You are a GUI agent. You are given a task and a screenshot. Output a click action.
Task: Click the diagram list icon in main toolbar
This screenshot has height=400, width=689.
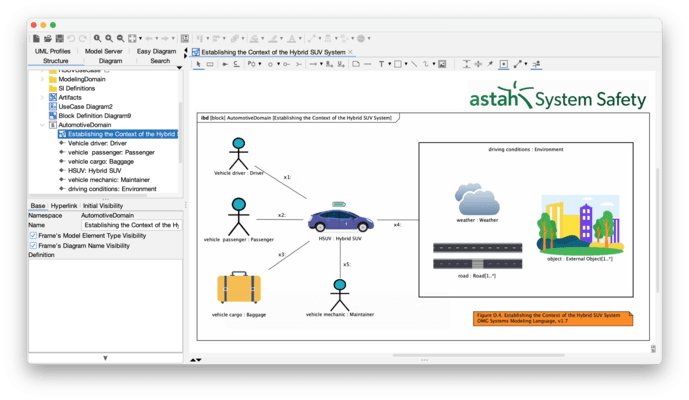pos(185,39)
